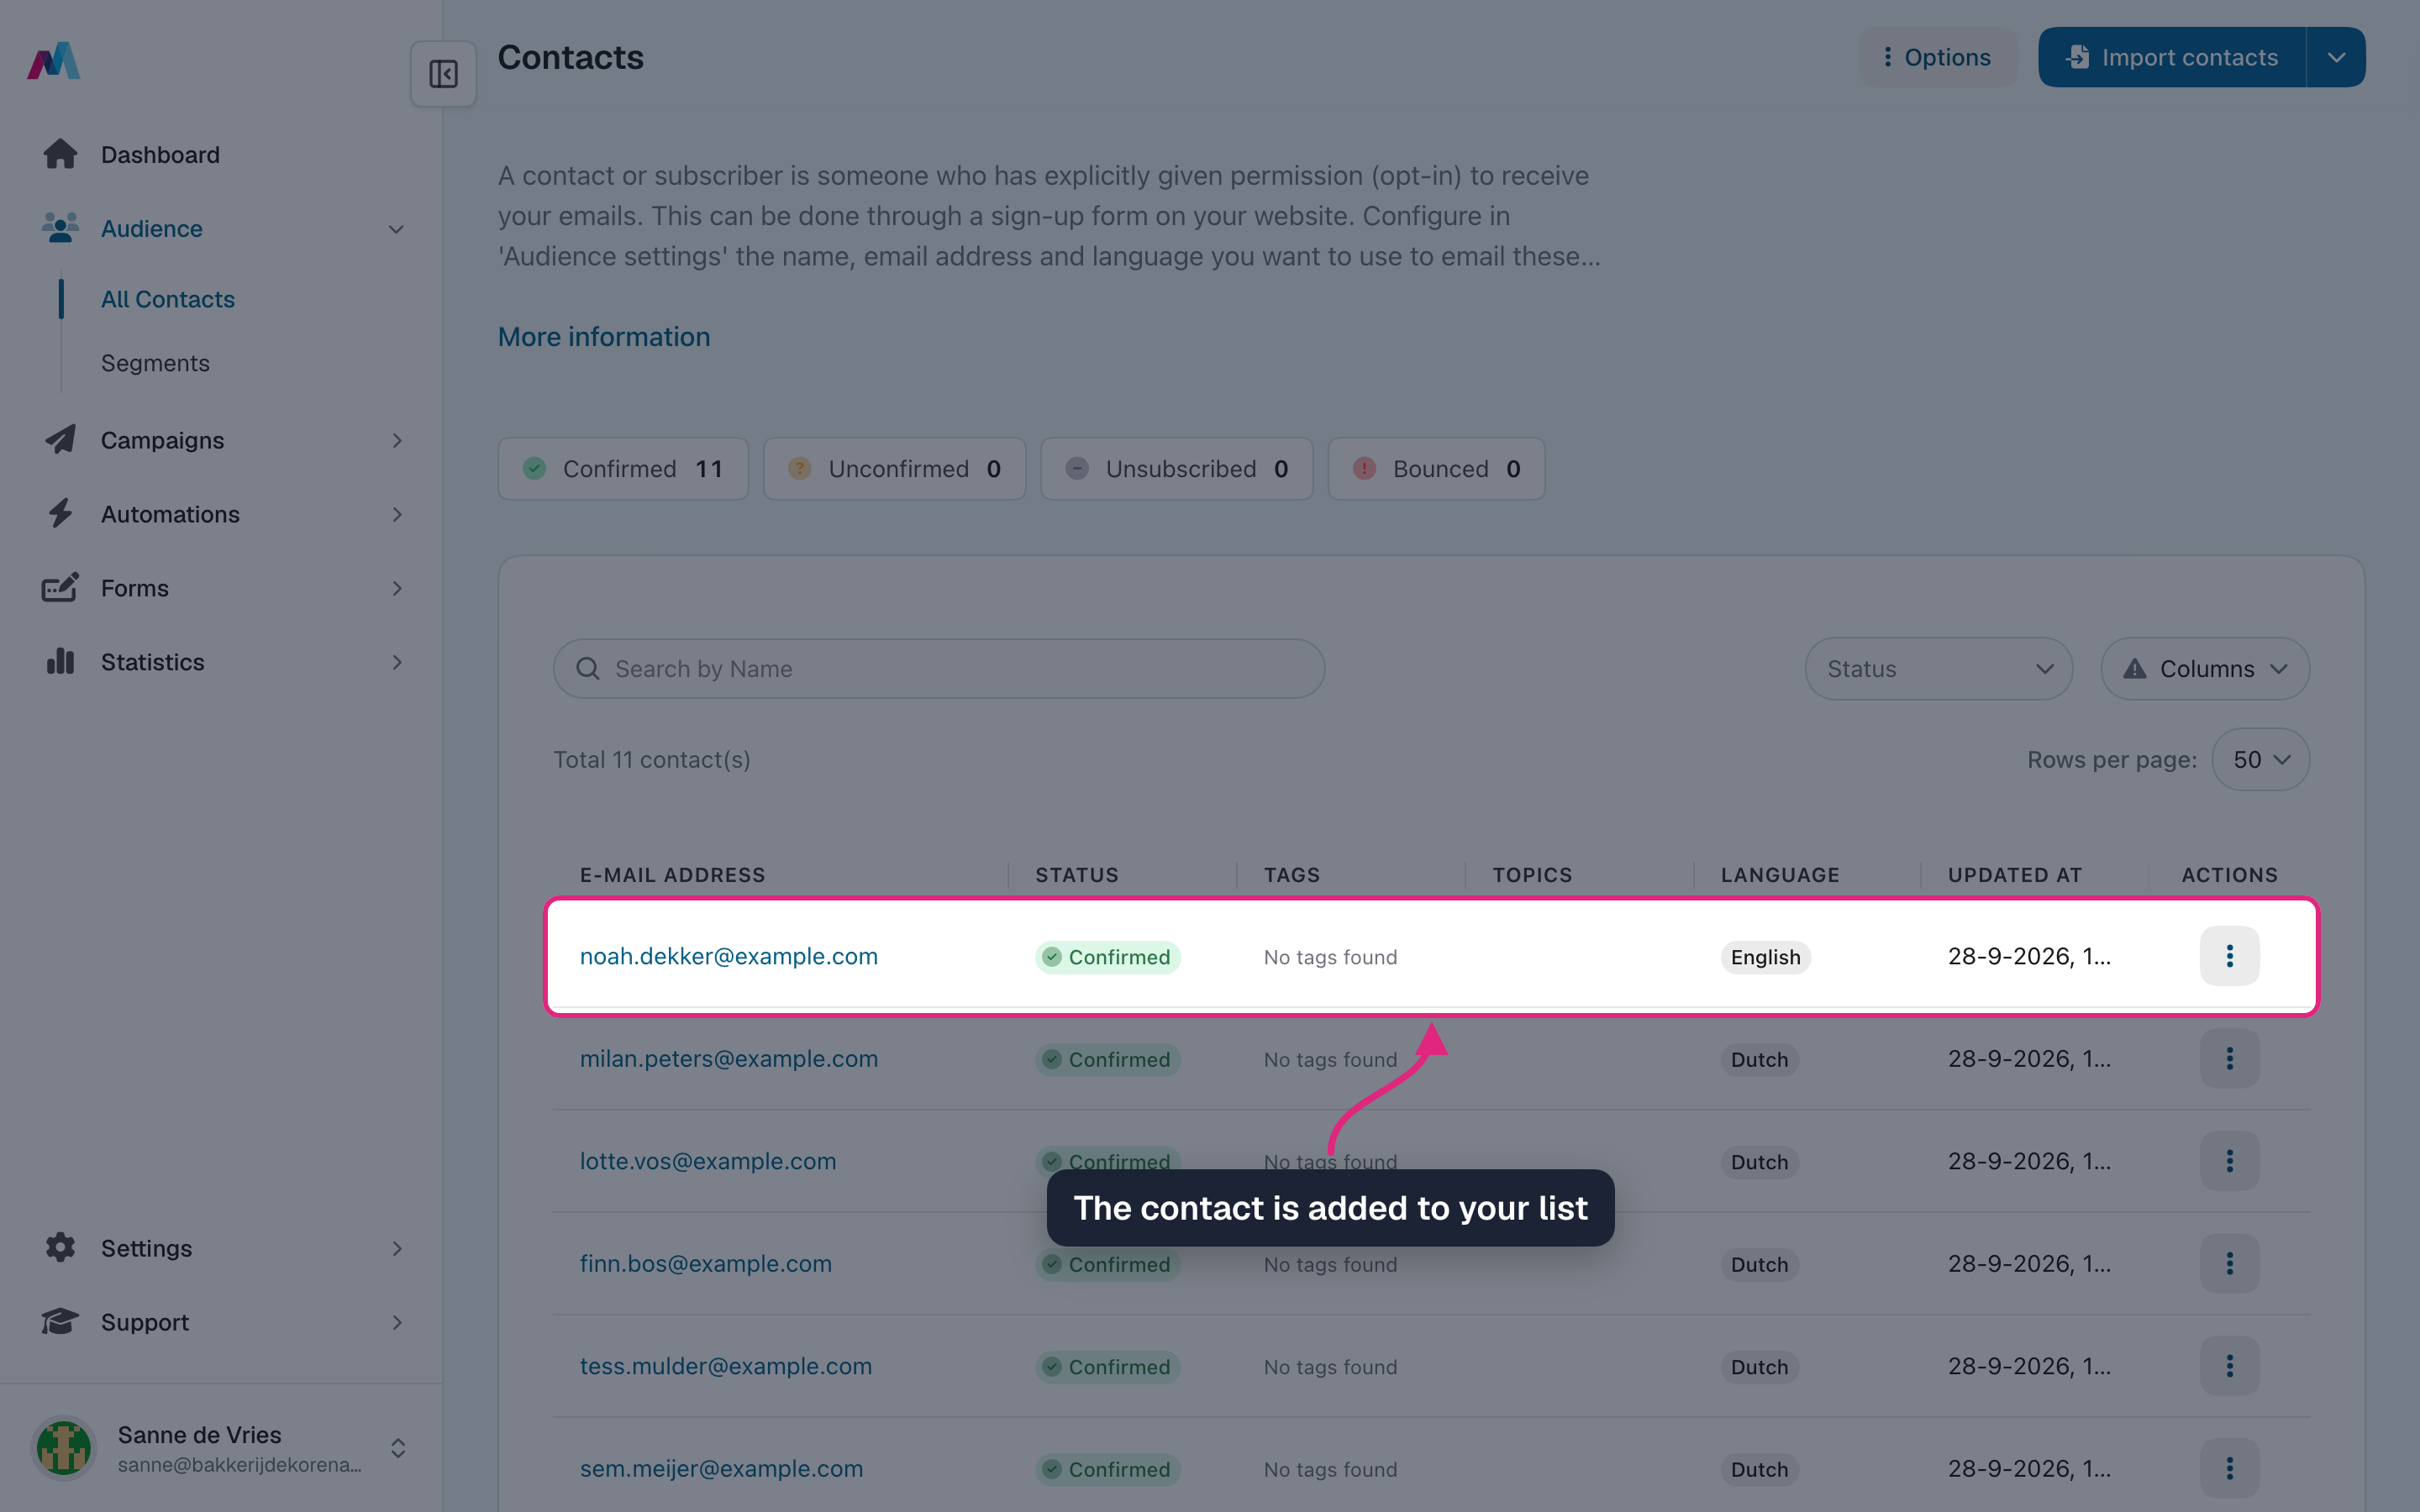The image size is (2420, 1512).
Task: Open the Columns dropdown
Action: tap(2204, 669)
